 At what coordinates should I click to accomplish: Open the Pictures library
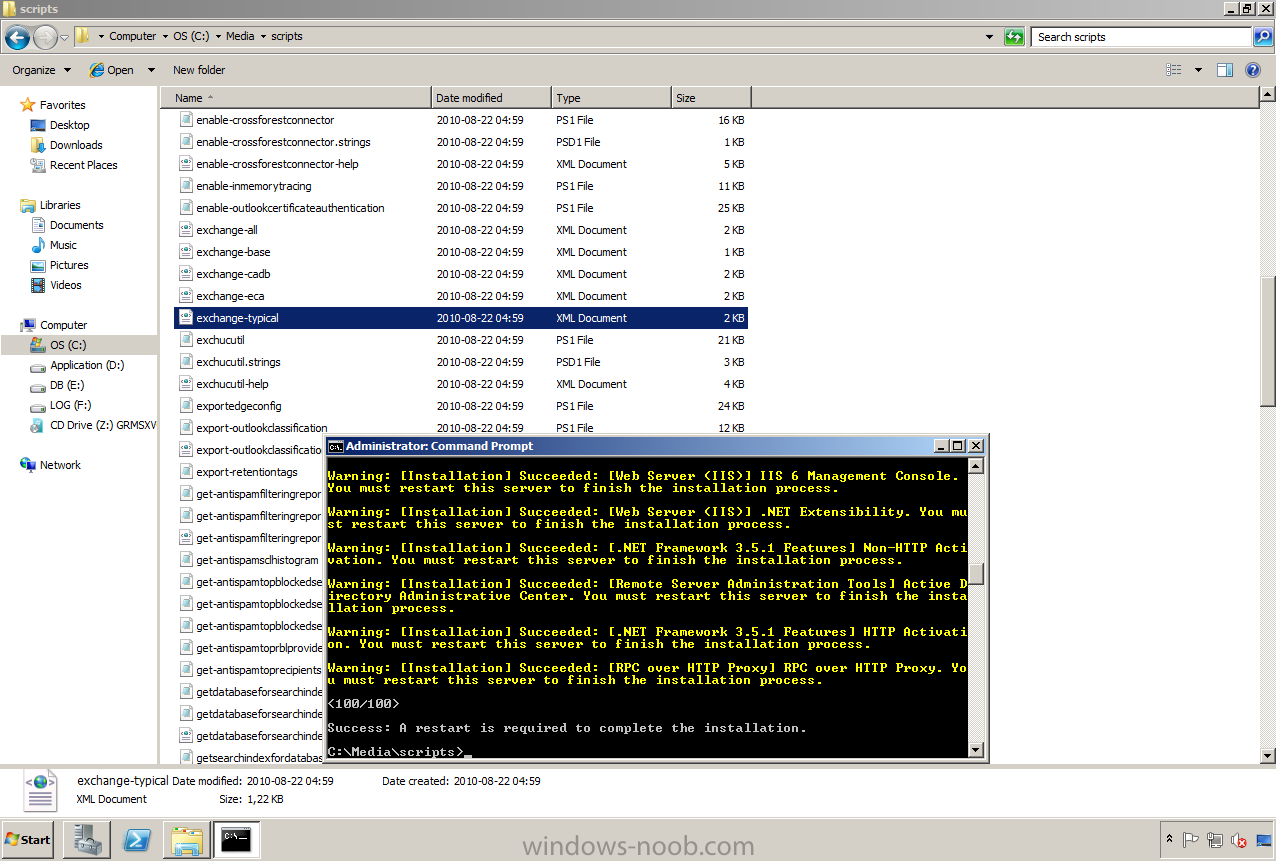69,265
